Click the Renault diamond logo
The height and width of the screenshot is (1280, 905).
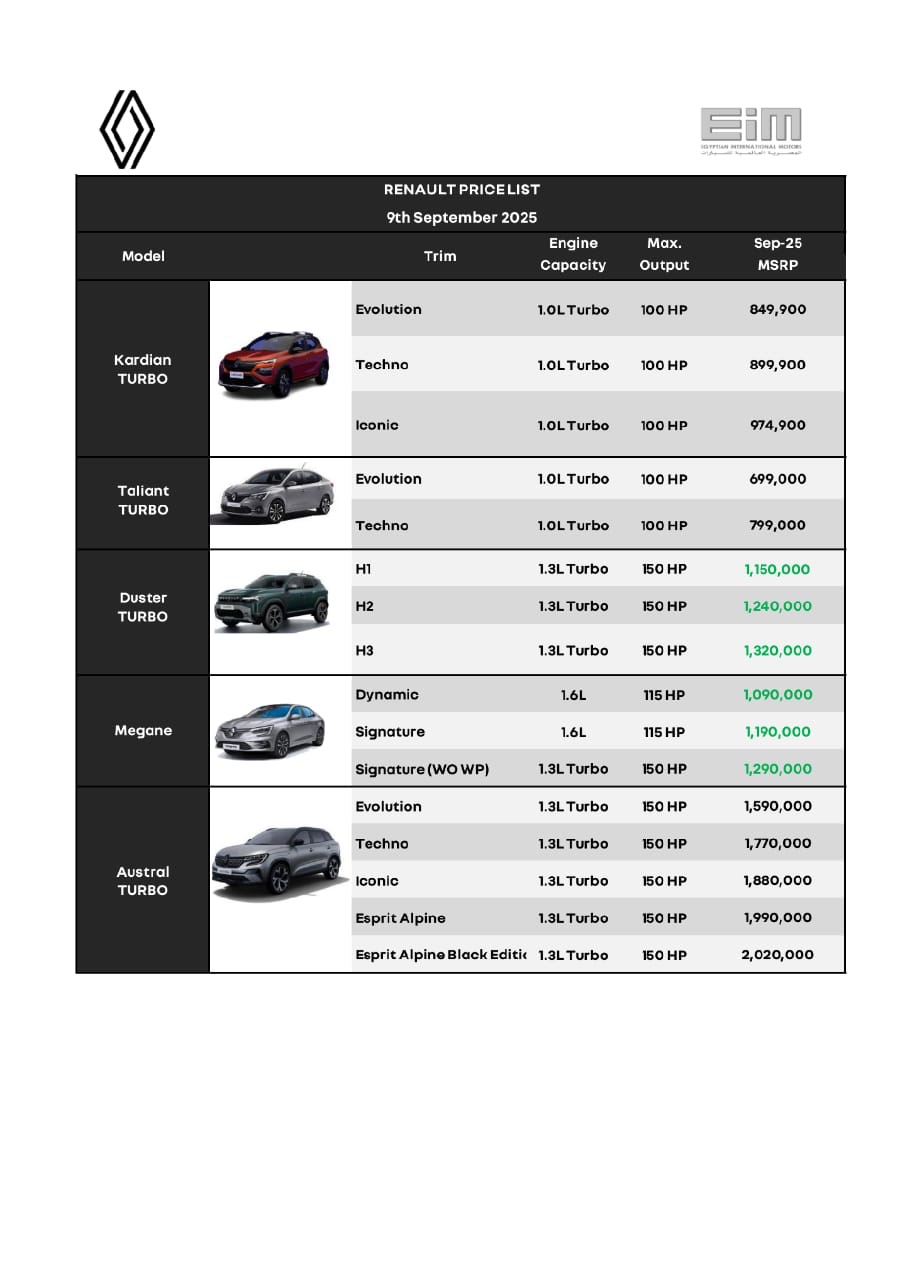[x=127, y=130]
